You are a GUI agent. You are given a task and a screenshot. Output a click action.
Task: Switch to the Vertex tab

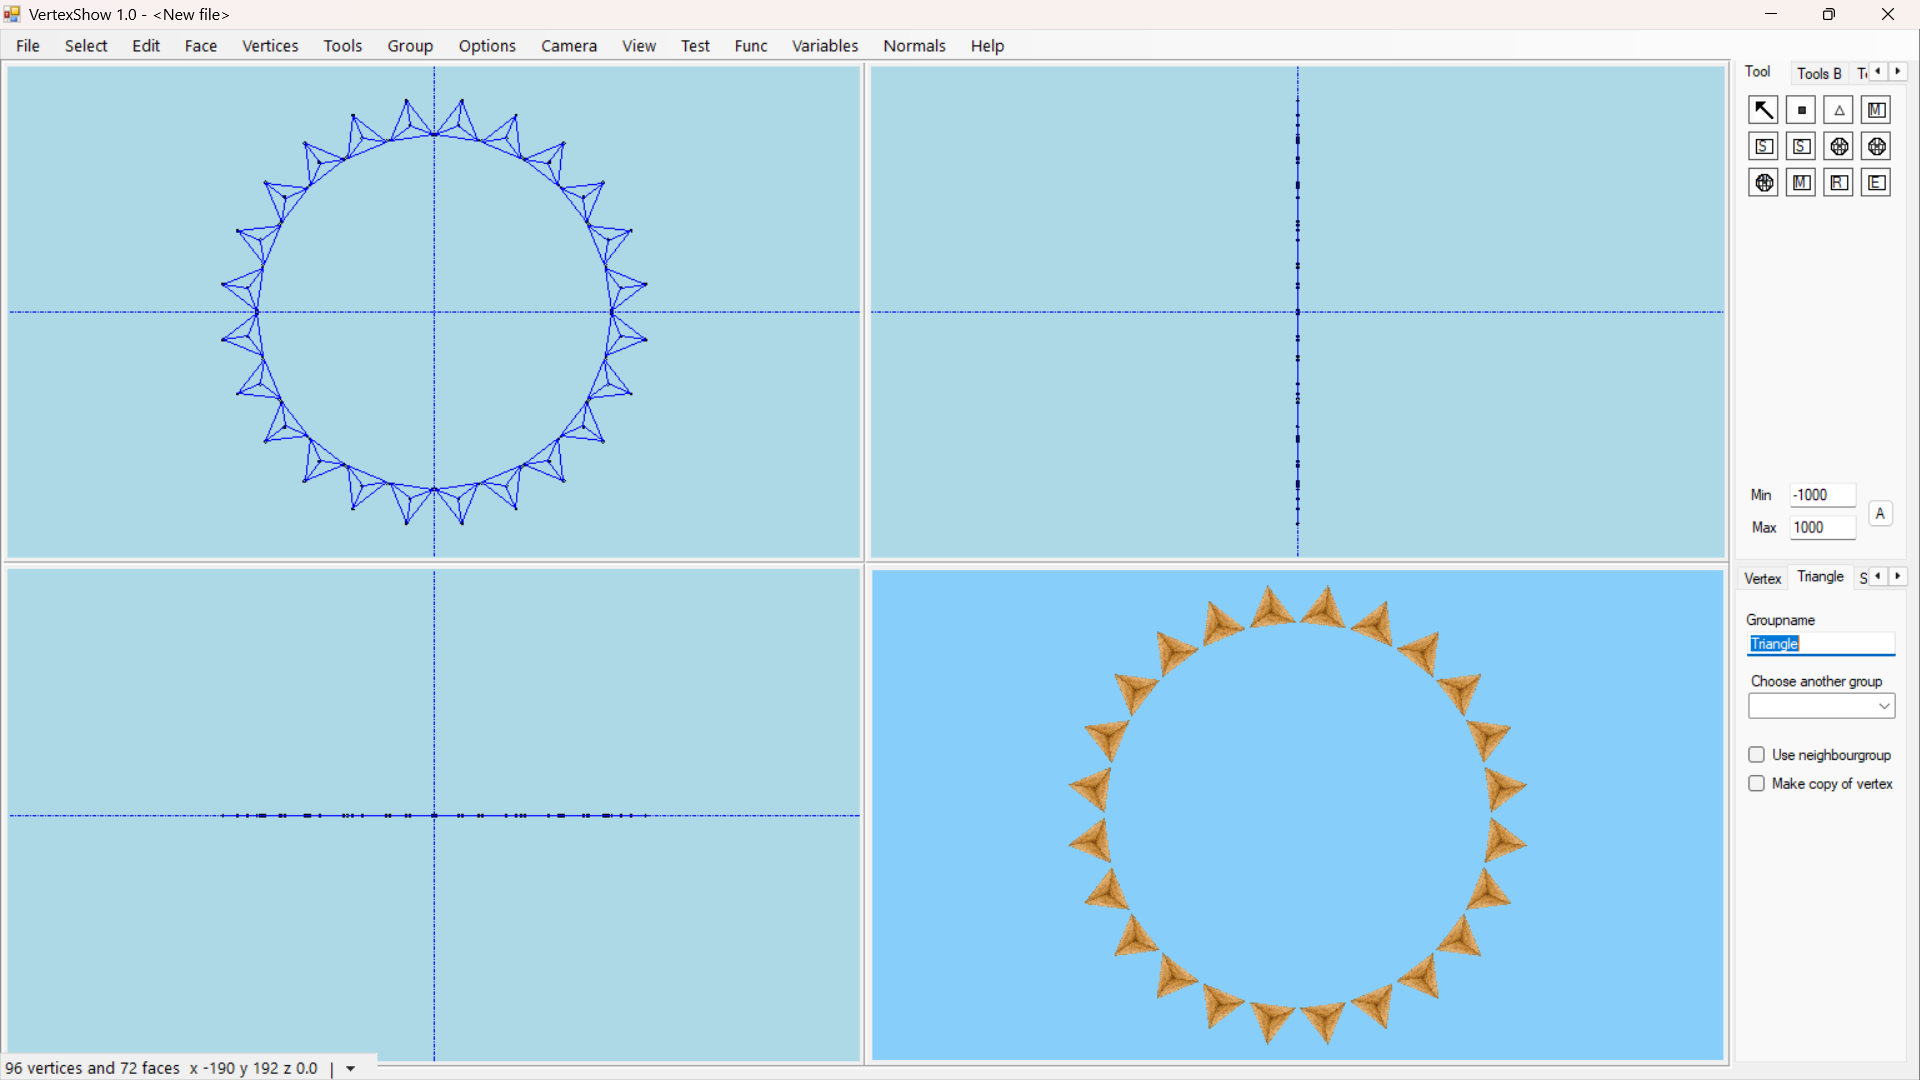coord(1762,578)
